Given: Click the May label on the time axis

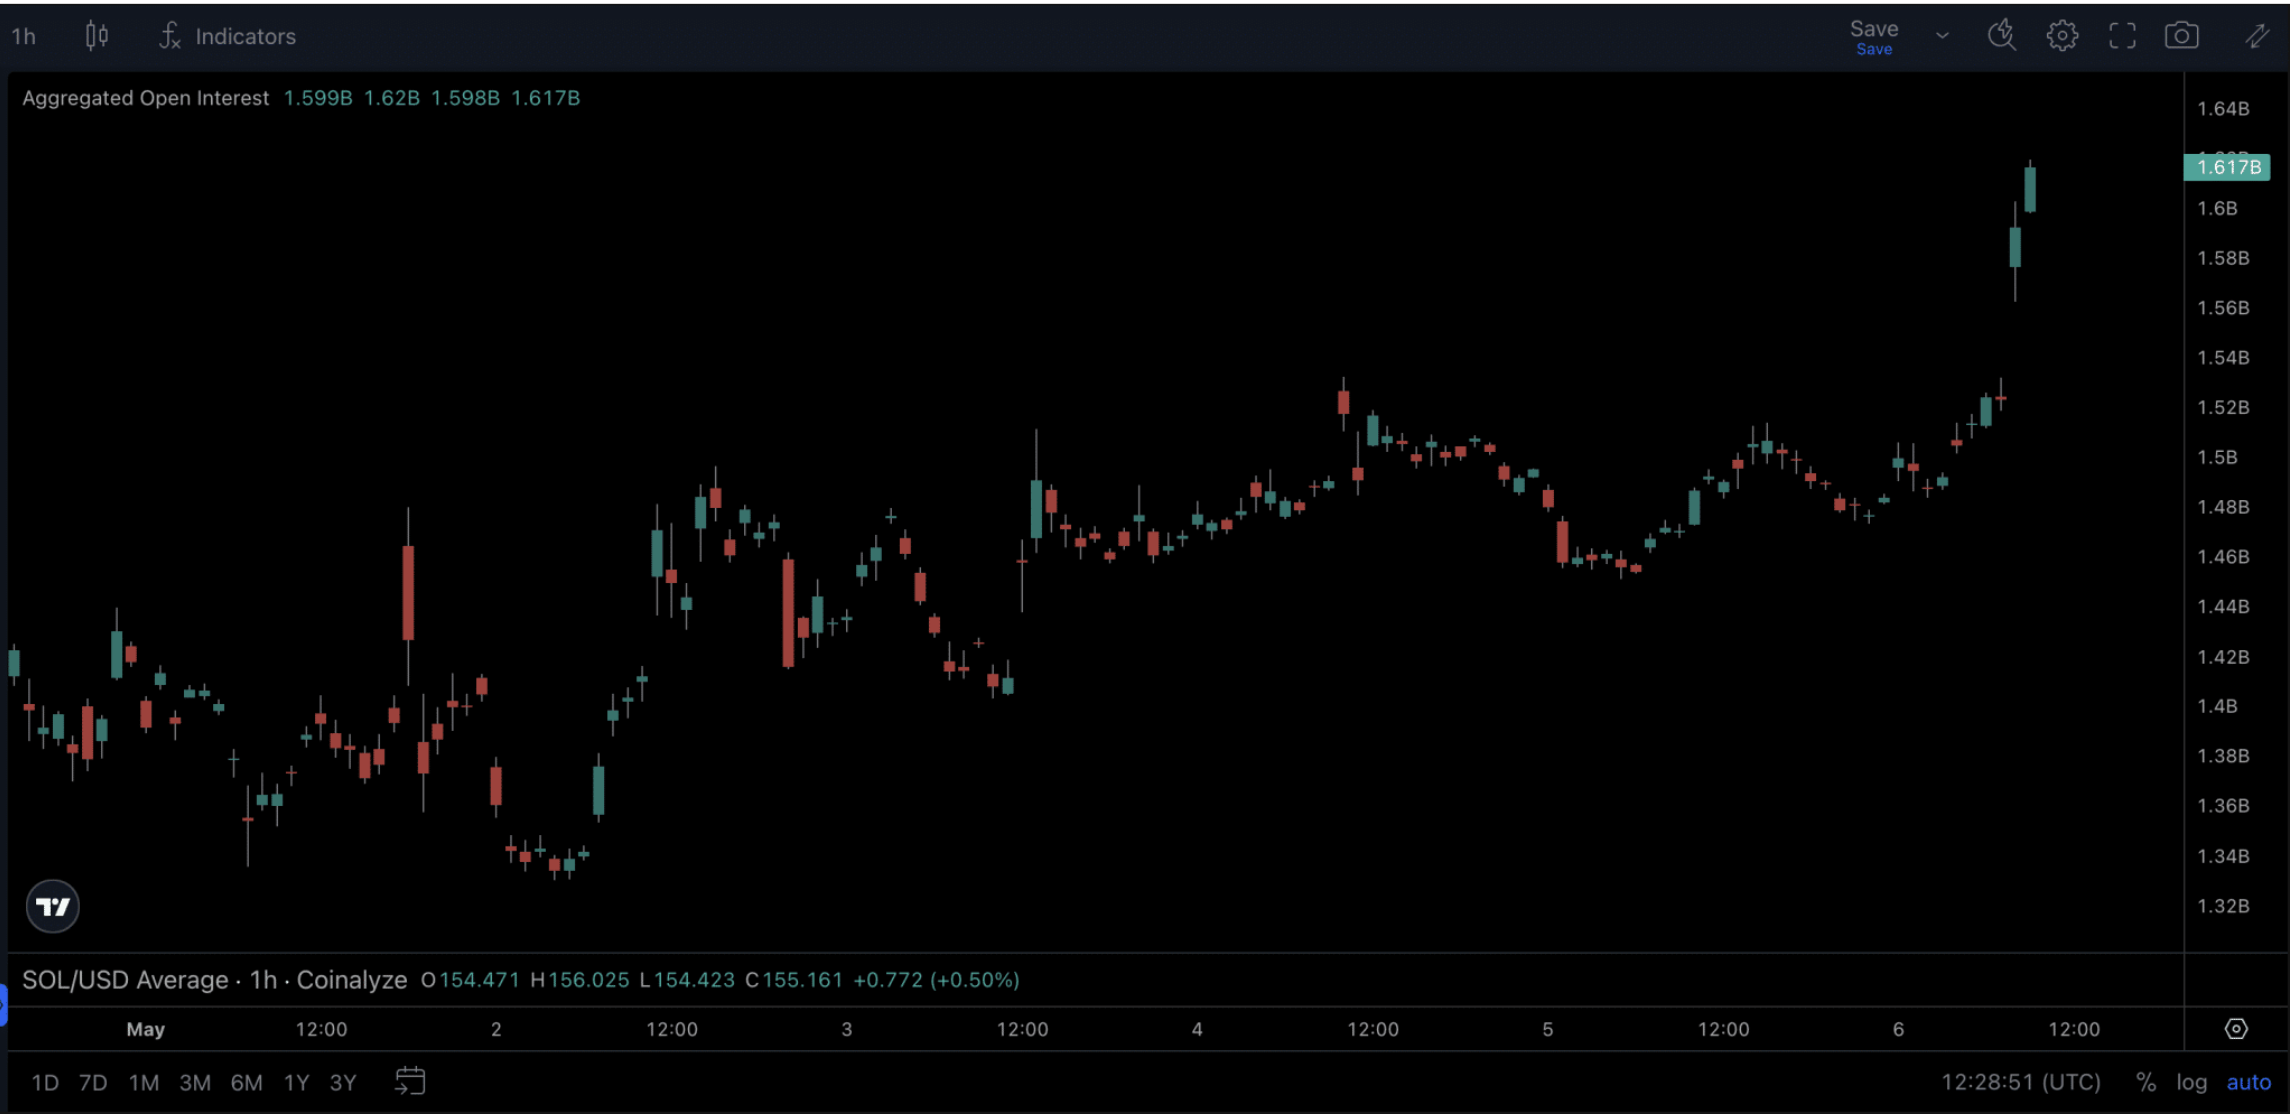Looking at the screenshot, I should coord(145,1029).
